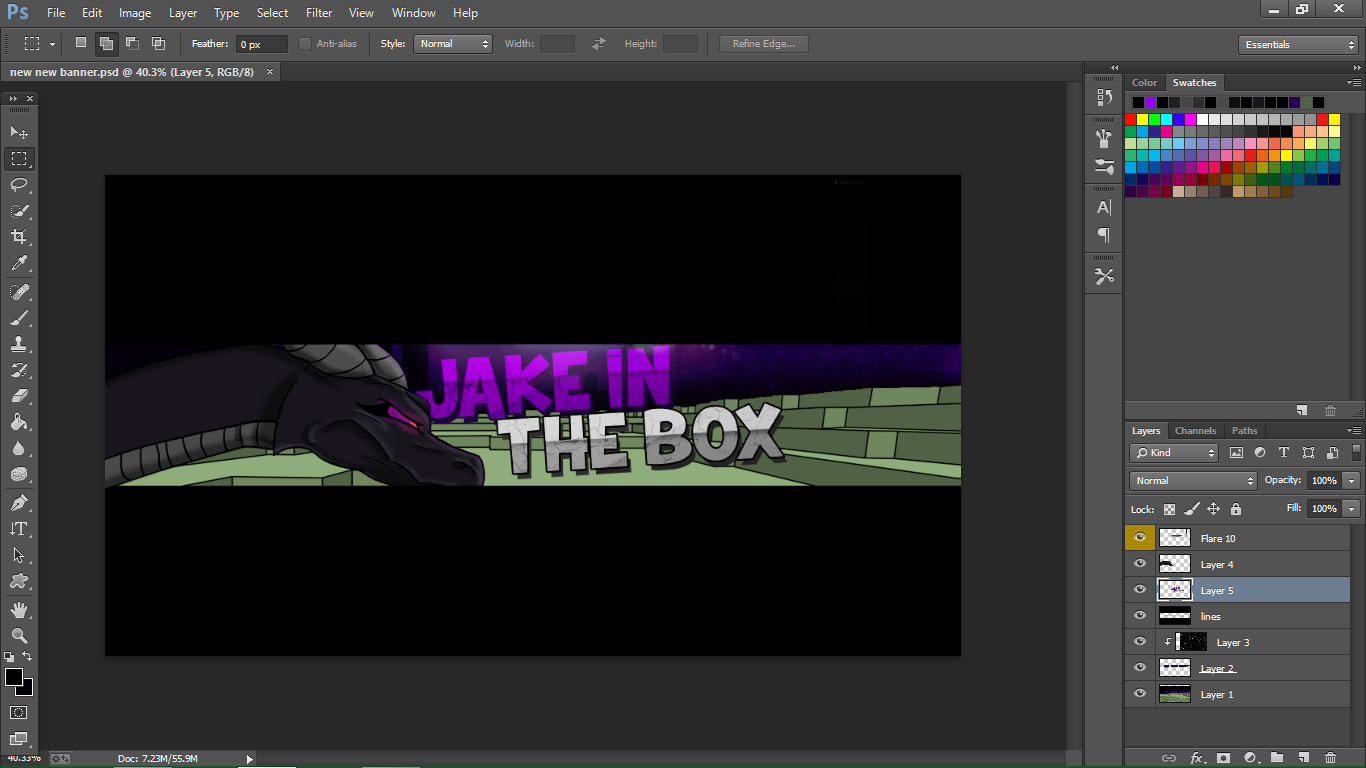Close the new new banner.psd tab
1366x768 pixels.
coord(269,72)
